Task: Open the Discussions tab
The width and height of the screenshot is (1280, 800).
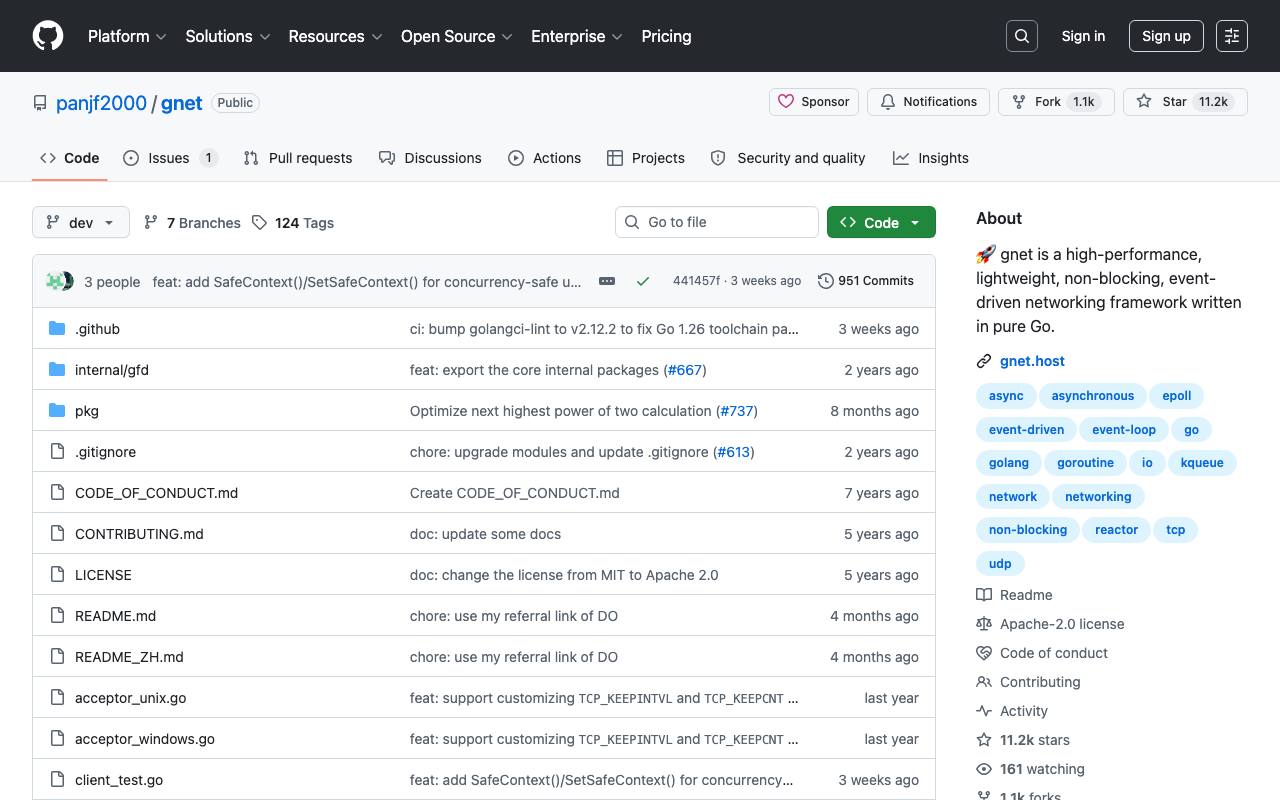Action: tap(430, 158)
